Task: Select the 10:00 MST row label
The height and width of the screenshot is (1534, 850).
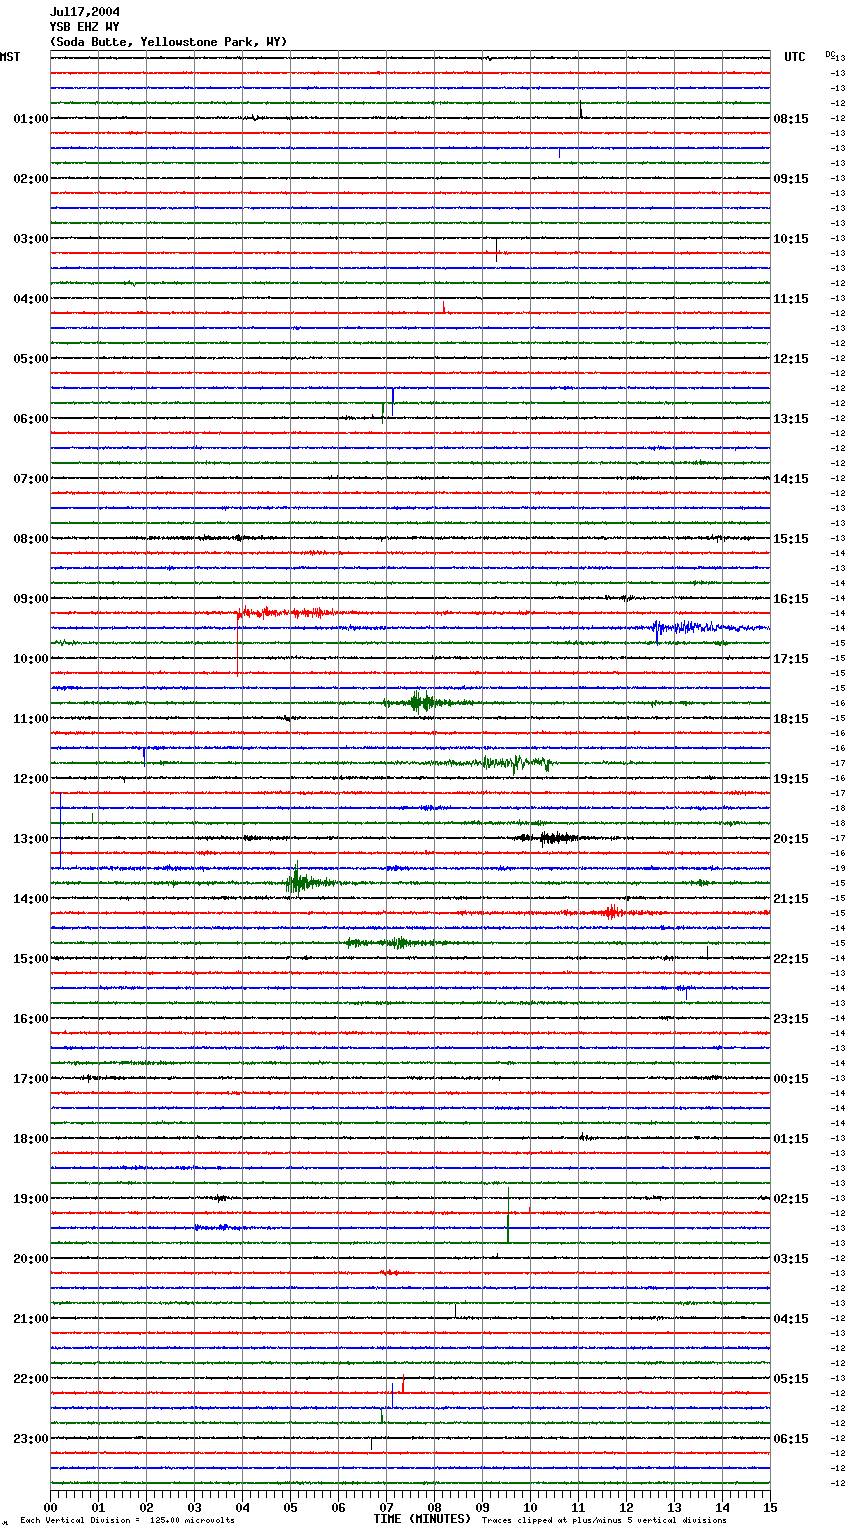Action: [31, 659]
